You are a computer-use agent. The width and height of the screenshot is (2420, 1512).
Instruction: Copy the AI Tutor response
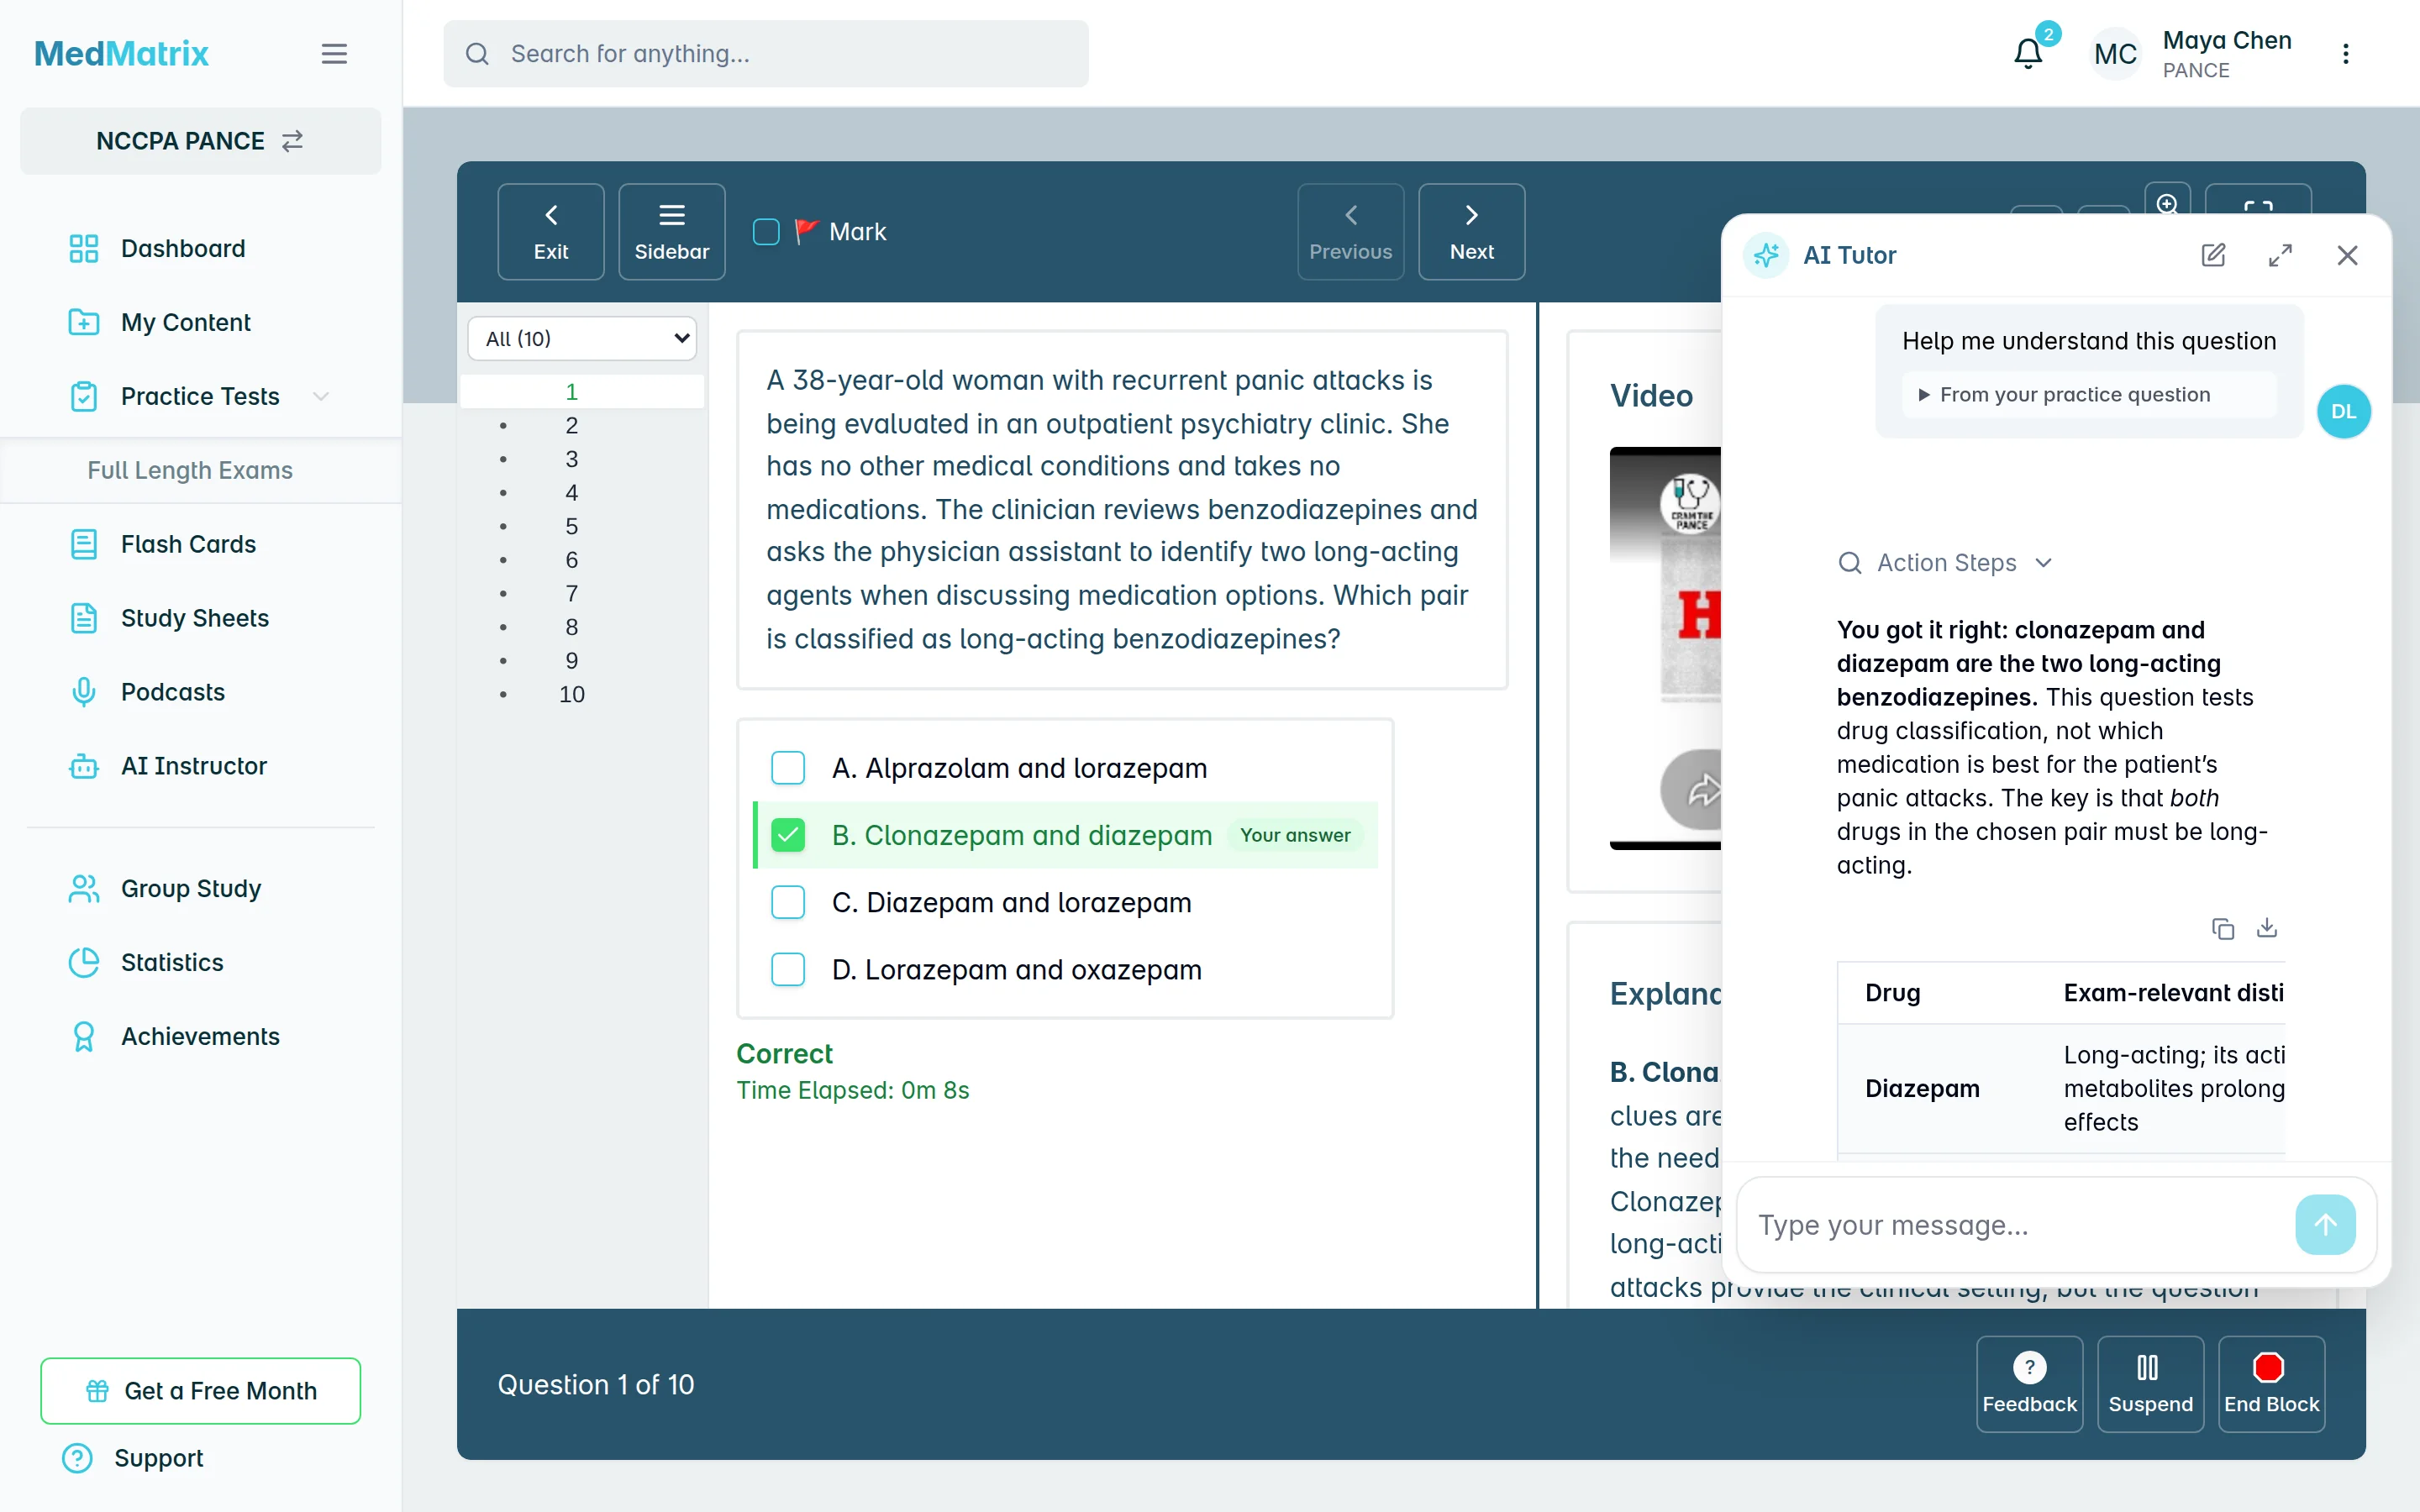click(x=2222, y=929)
